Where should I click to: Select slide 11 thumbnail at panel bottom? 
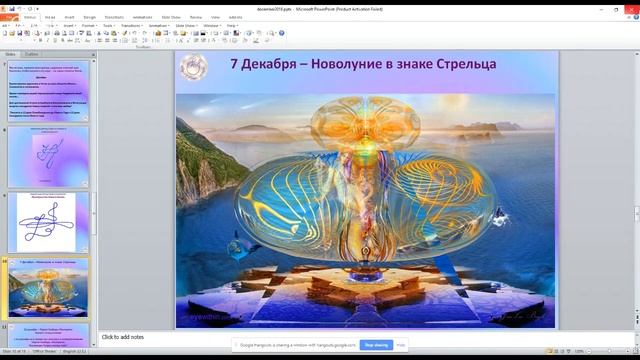coord(48,336)
